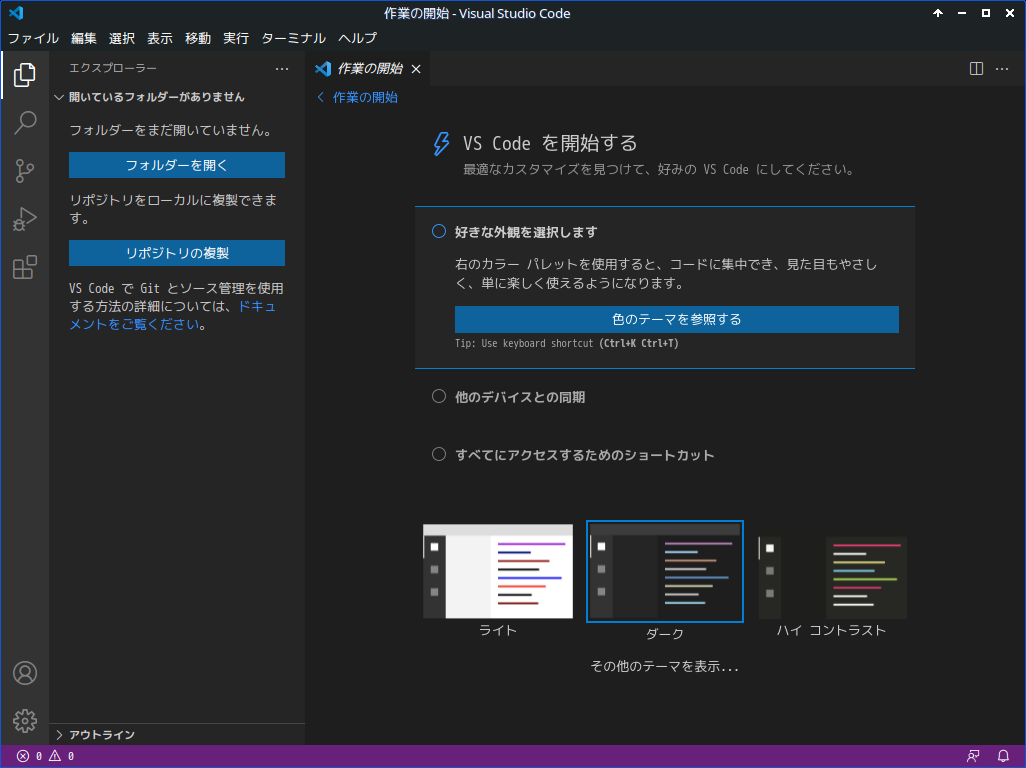Open the Accounts icon in activity bar
This screenshot has height=768, width=1026.
(x=25, y=673)
